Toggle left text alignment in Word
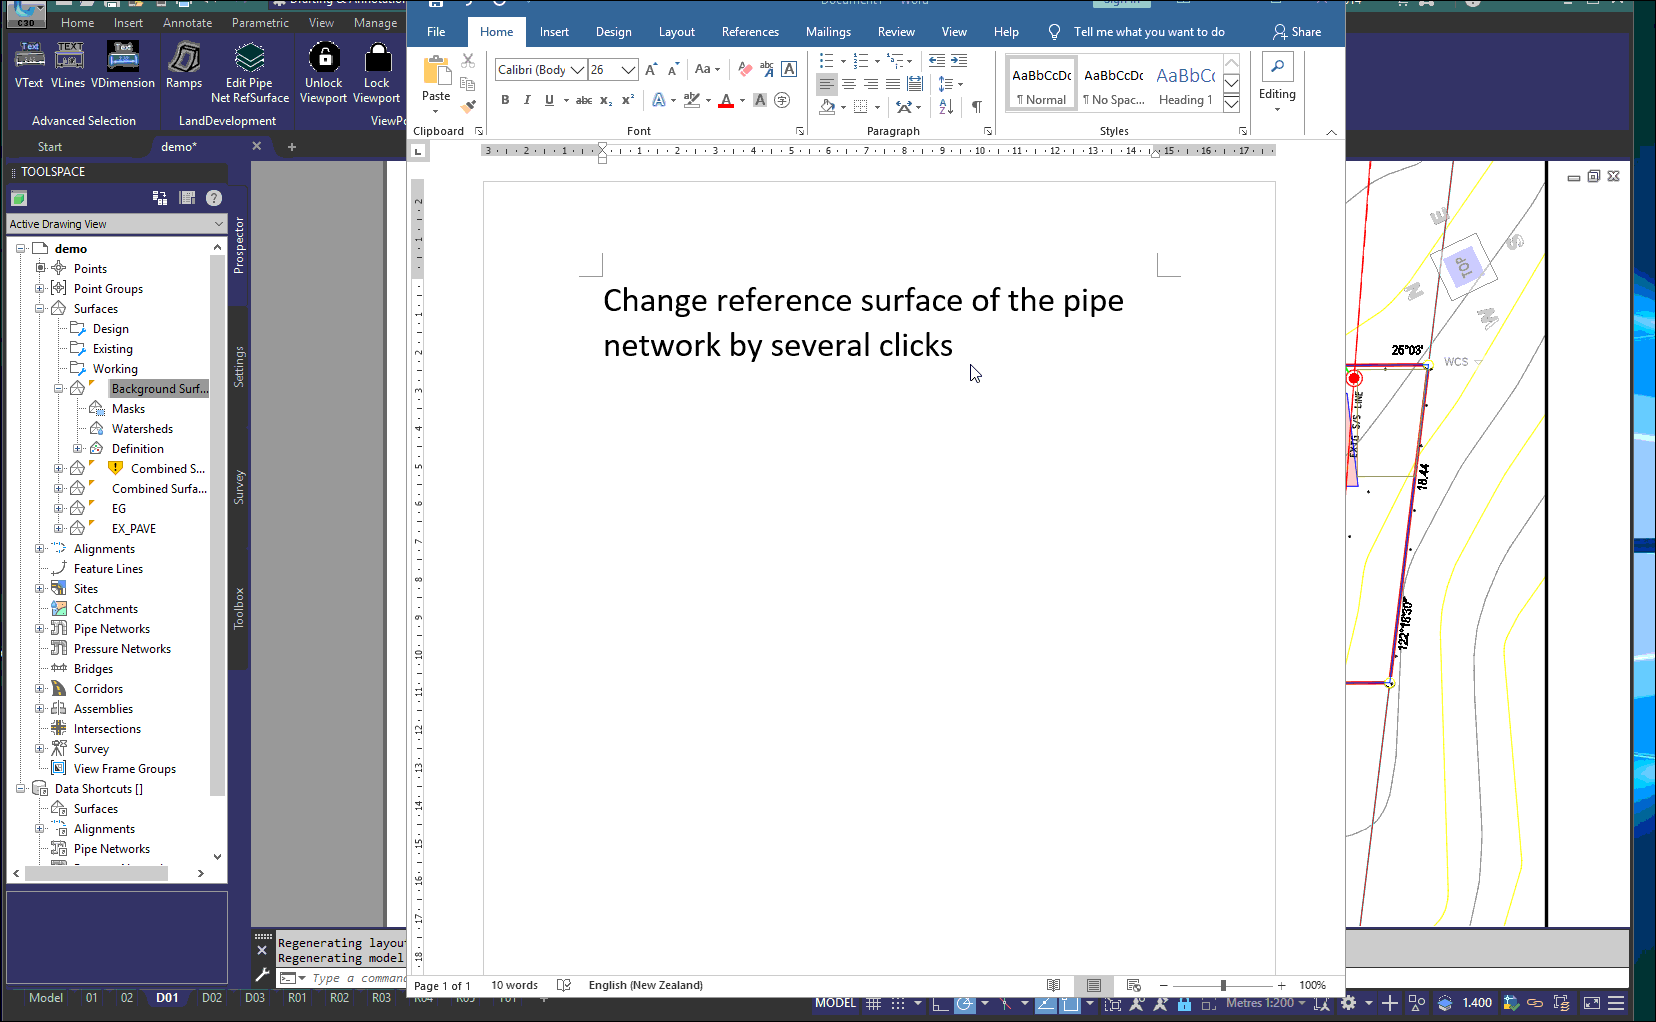The height and width of the screenshot is (1022, 1656). pos(827,84)
